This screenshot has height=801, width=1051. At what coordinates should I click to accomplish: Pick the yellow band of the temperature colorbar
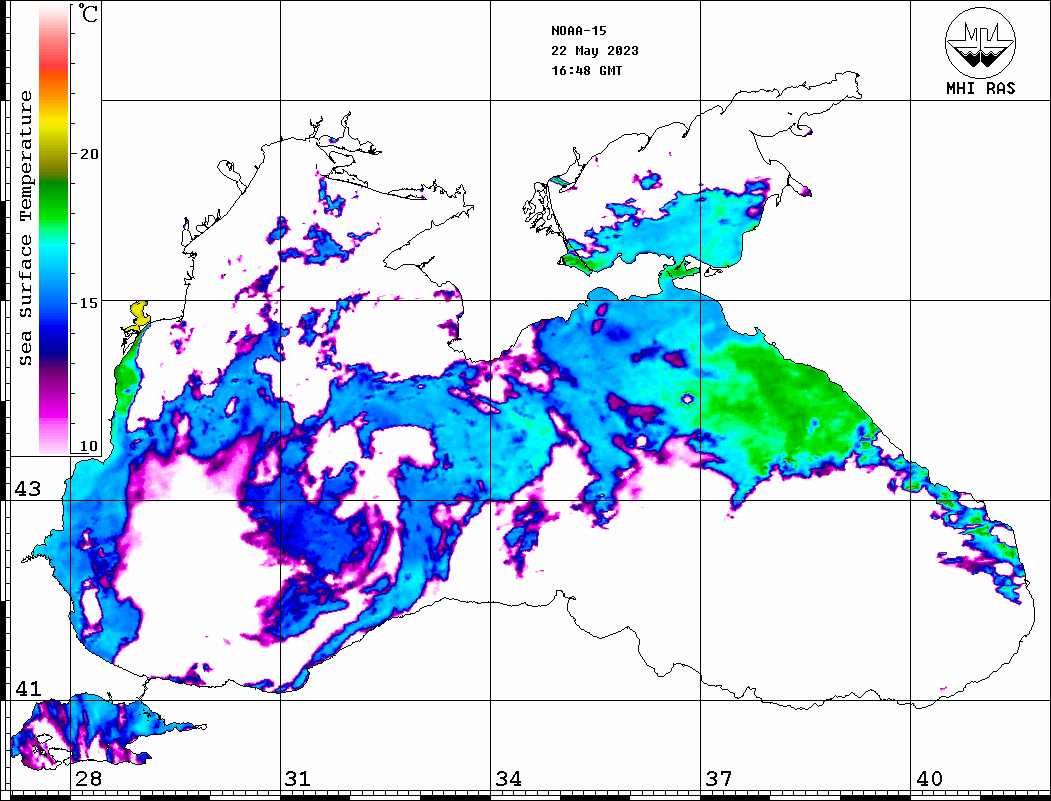tap(54, 124)
